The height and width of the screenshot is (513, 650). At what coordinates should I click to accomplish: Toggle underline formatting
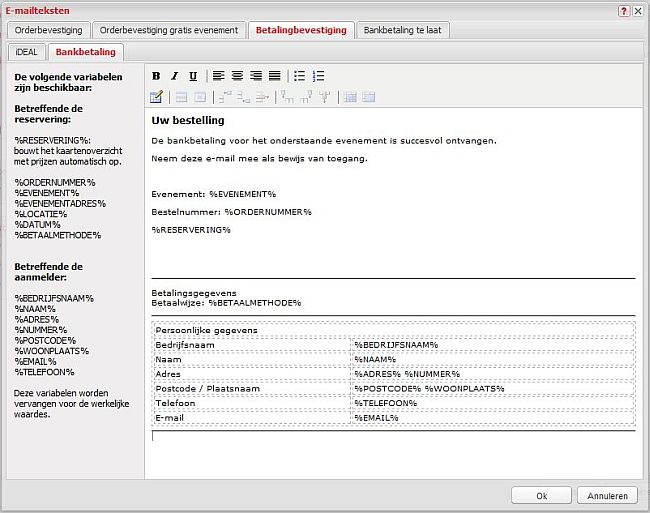193,76
